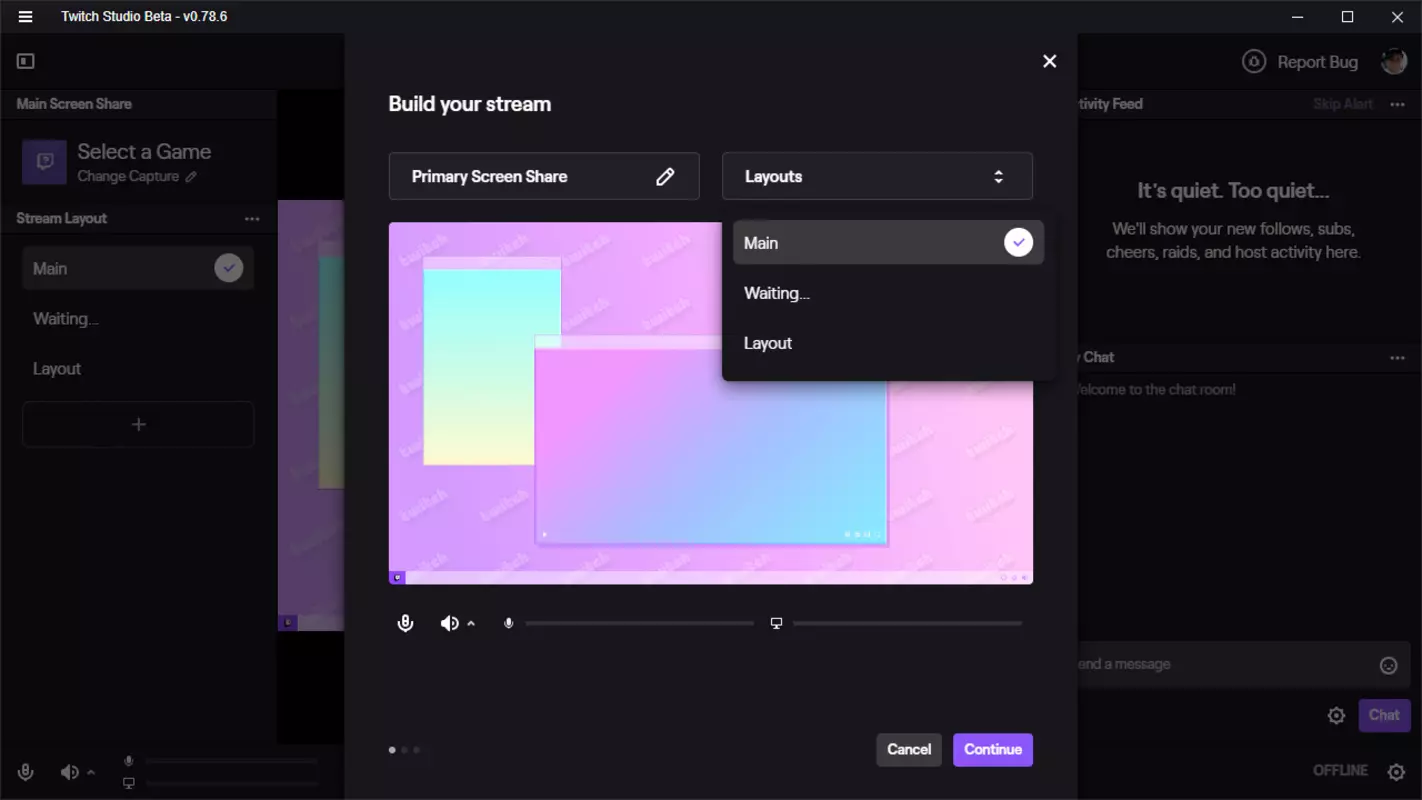This screenshot has height=800, width=1422.
Task: Add a new stream layout
Action: pyautogui.click(x=138, y=424)
